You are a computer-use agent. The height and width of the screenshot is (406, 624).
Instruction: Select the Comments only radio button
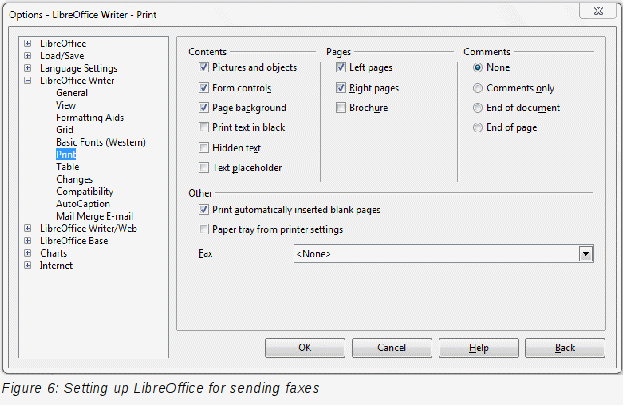[x=478, y=88]
